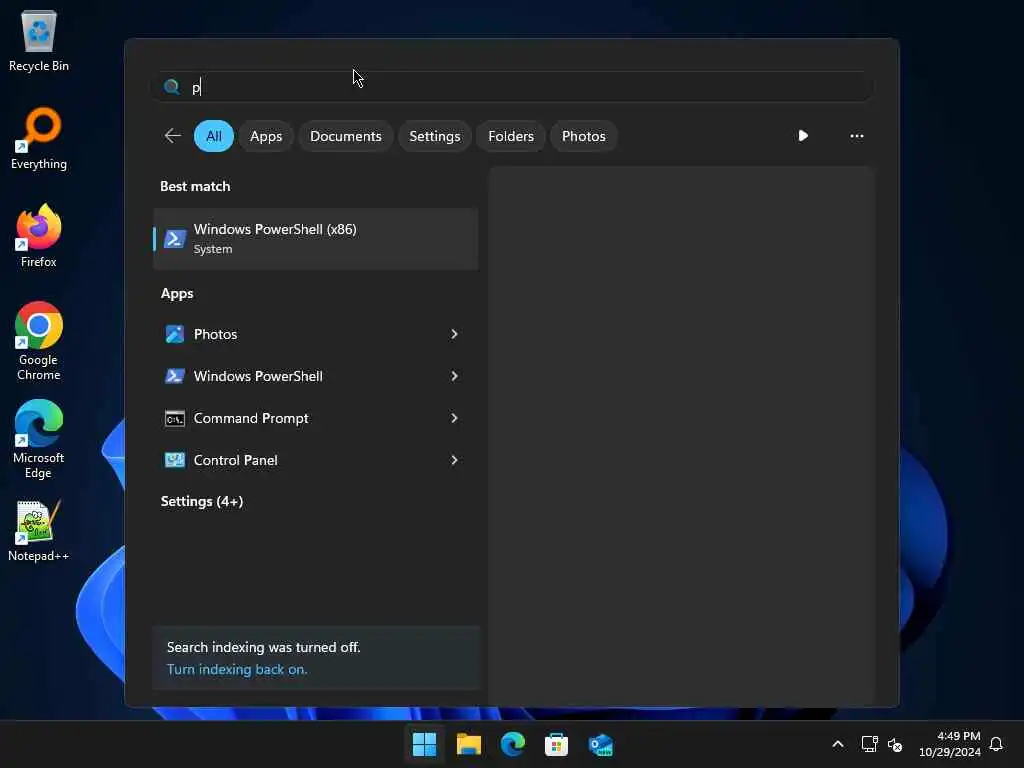Select the Firefox desktop shortcut
Viewport: 1024px width, 768px height.
click(x=39, y=236)
